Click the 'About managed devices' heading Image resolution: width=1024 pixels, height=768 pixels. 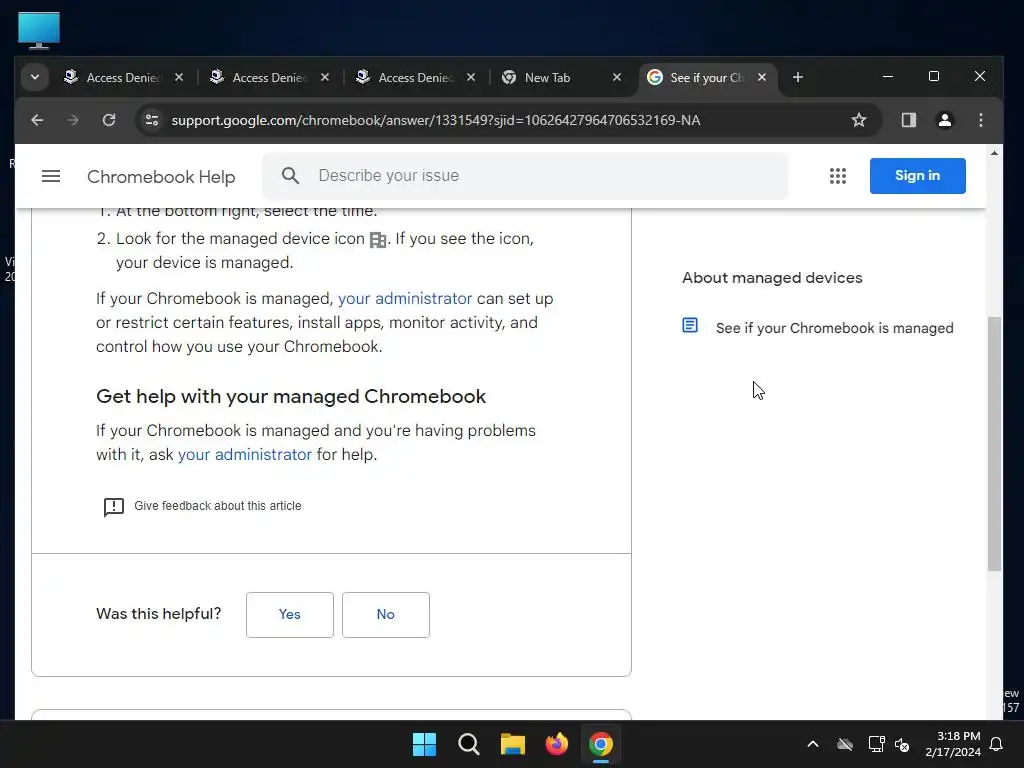pos(772,278)
